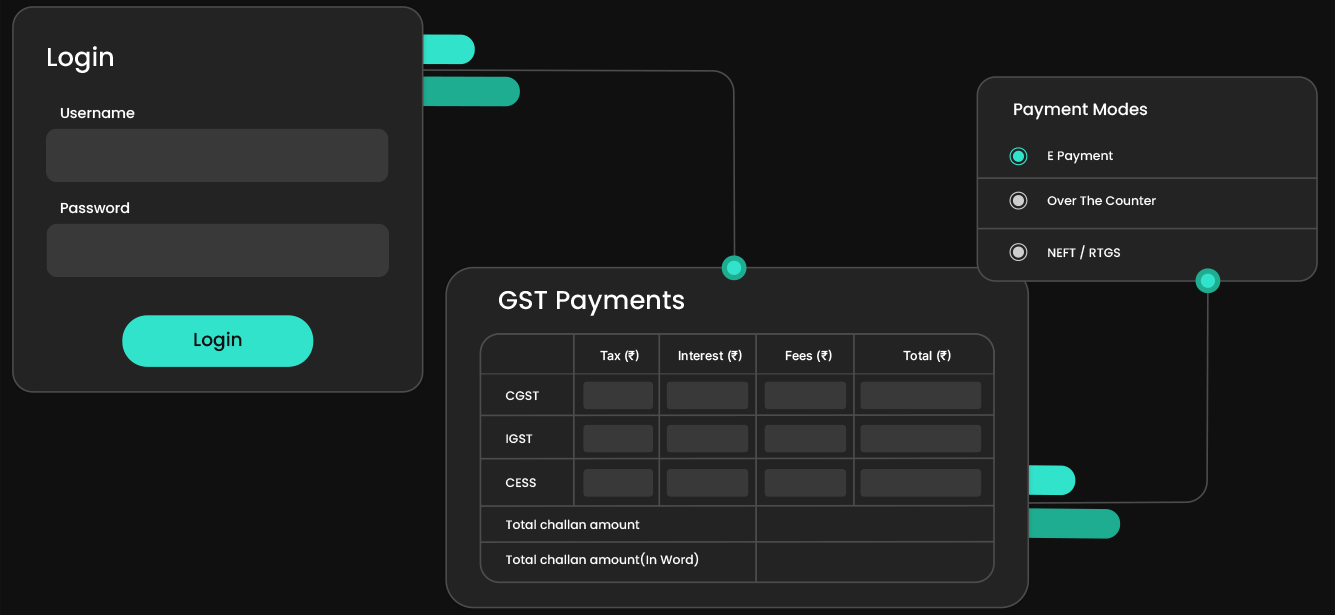Click the IGST Total input cell
The width and height of the screenshot is (1335, 615).
tap(922, 438)
